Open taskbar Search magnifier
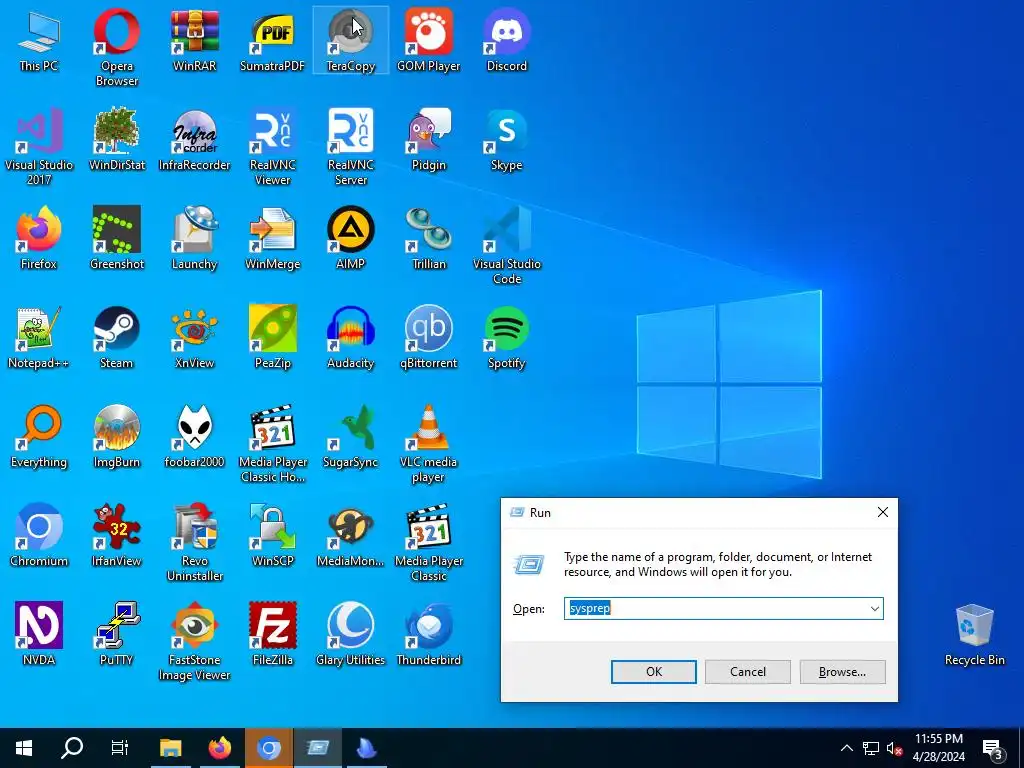The height and width of the screenshot is (768, 1024). click(x=72, y=748)
